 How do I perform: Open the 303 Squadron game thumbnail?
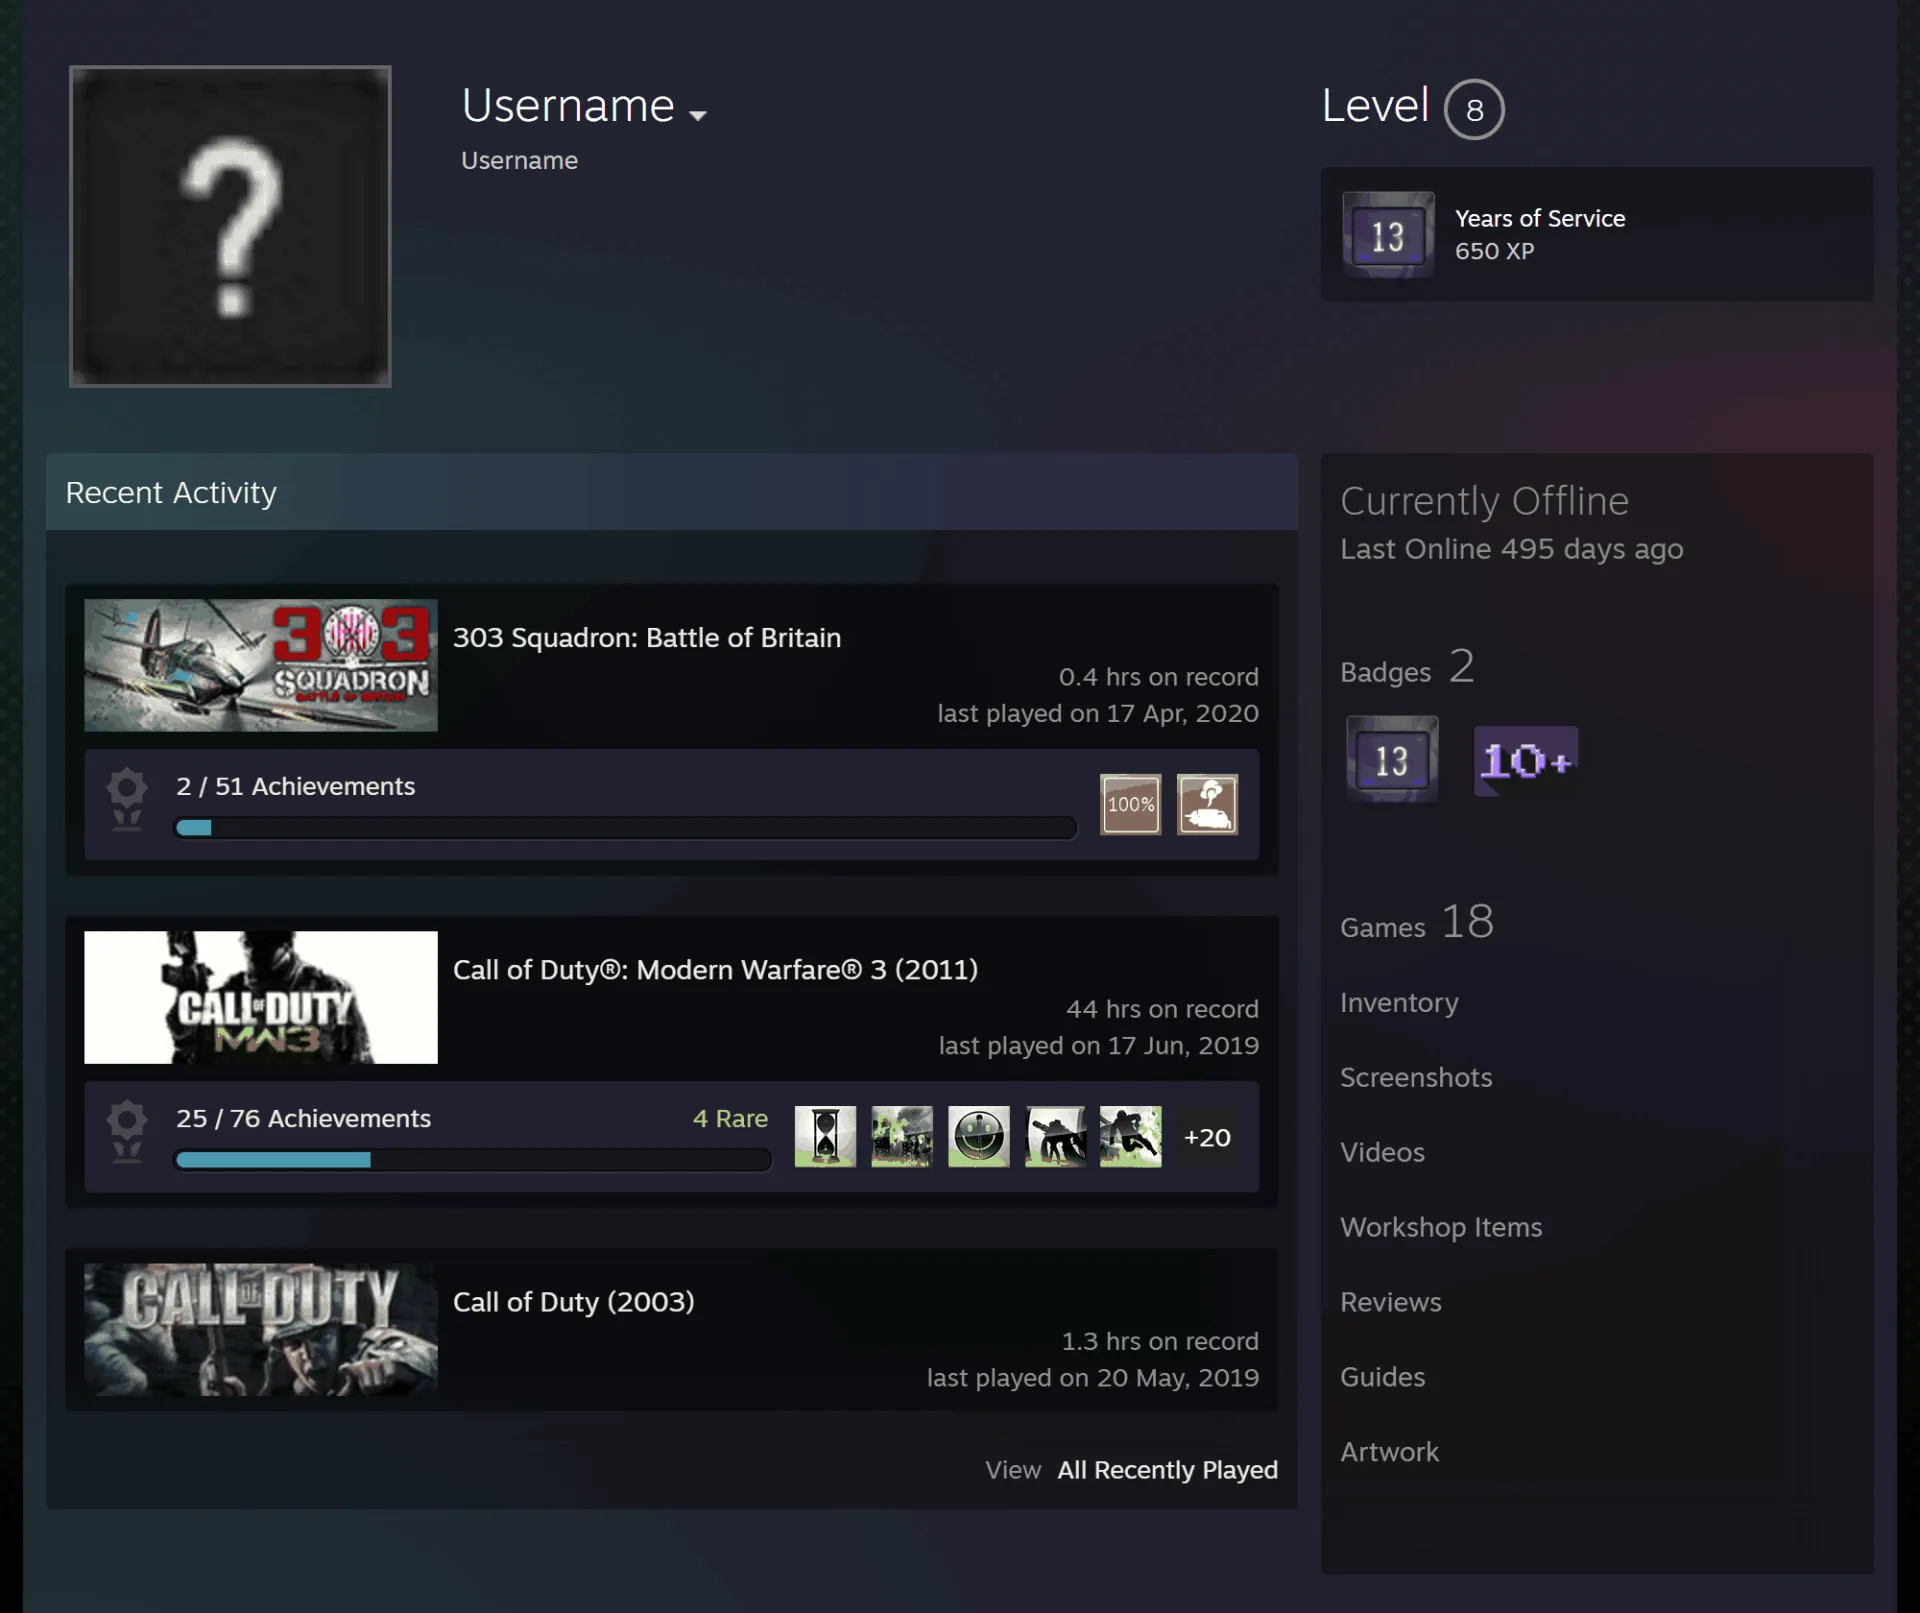point(261,665)
